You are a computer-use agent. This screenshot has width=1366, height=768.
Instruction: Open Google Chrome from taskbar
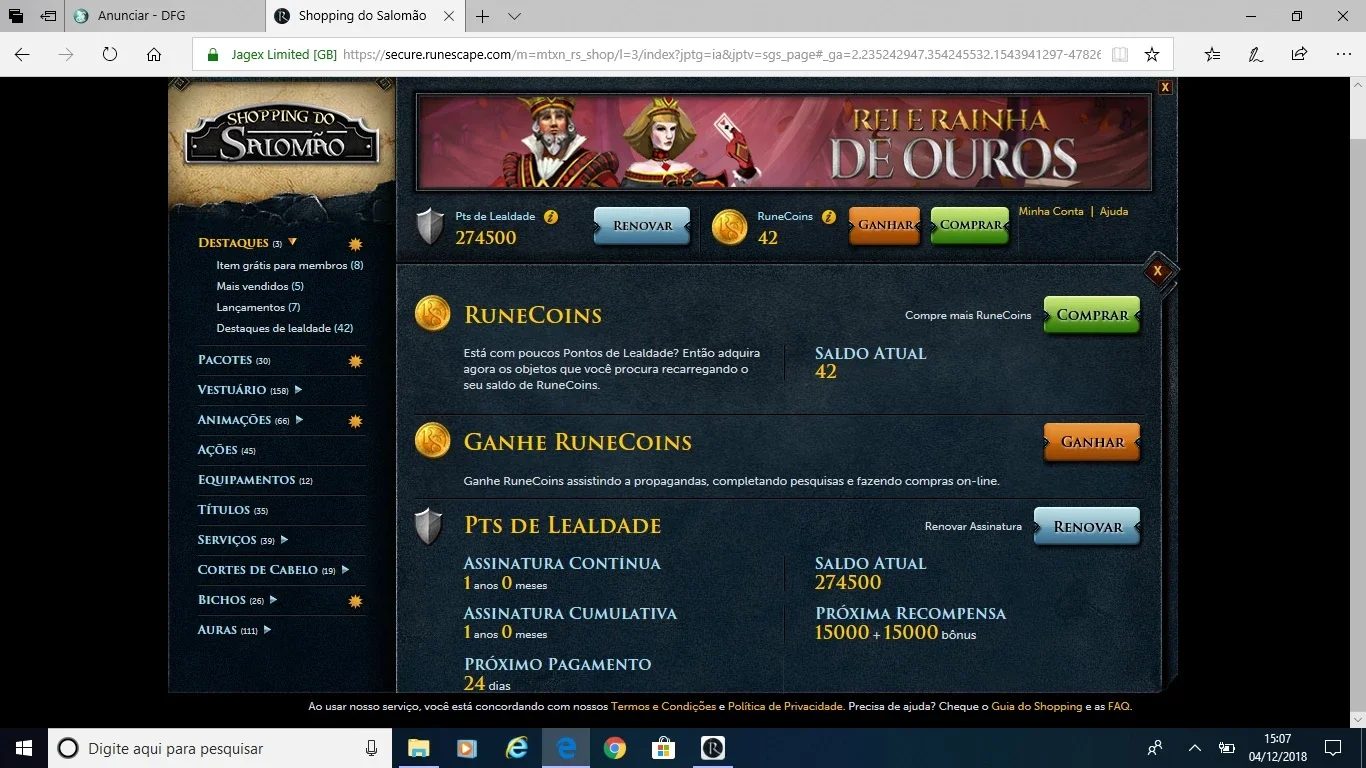(x=614, y=748)
